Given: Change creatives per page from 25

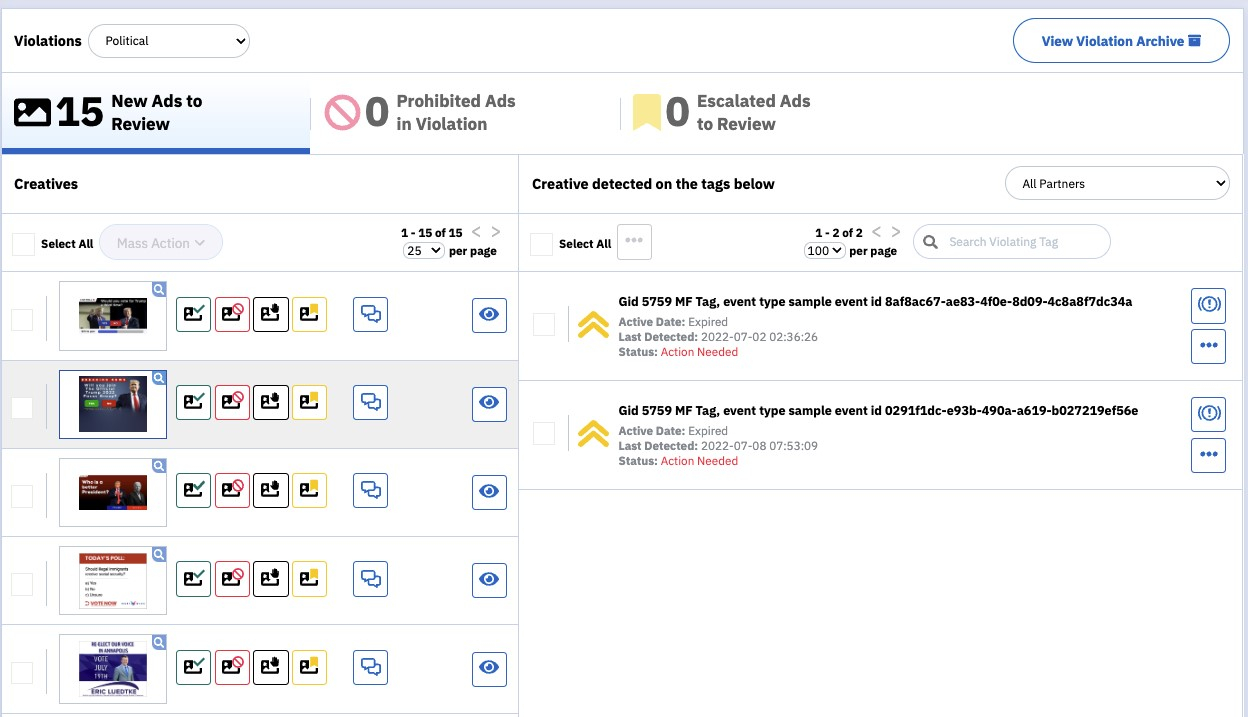Looking at the screenshot, I should 423,251.
